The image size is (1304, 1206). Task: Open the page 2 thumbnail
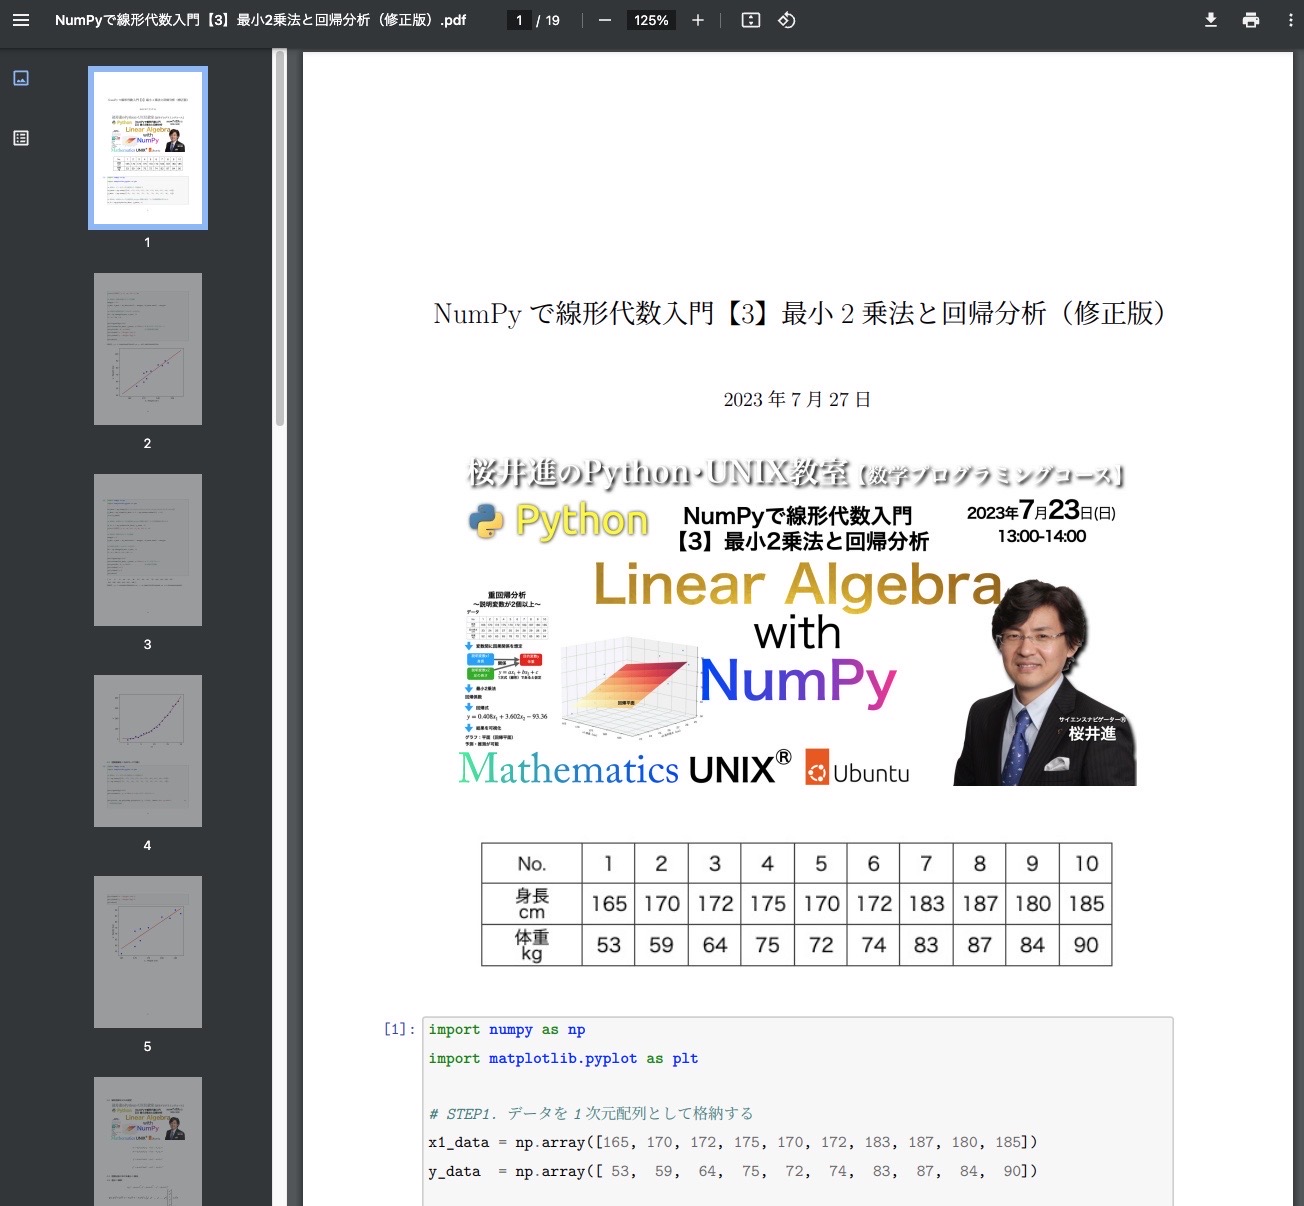(x=148, y=349)
